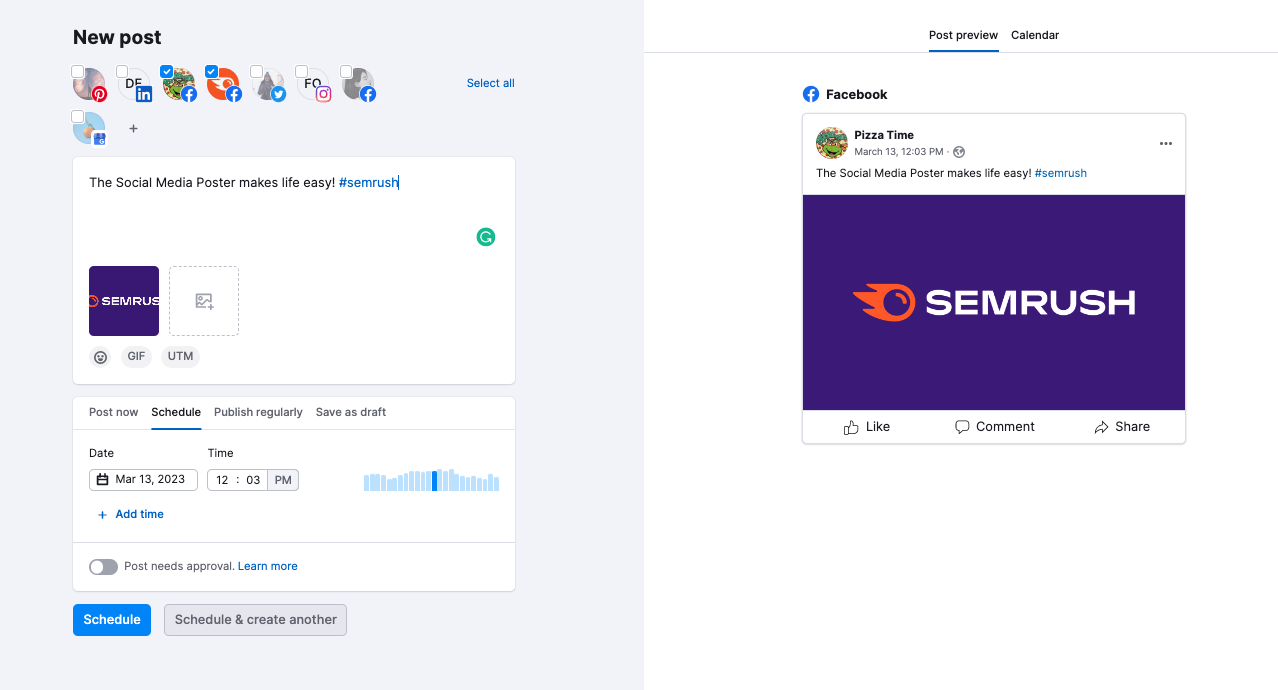
Task: Uncheck the Pizza Time Facebook account
Action: [166, 71]
